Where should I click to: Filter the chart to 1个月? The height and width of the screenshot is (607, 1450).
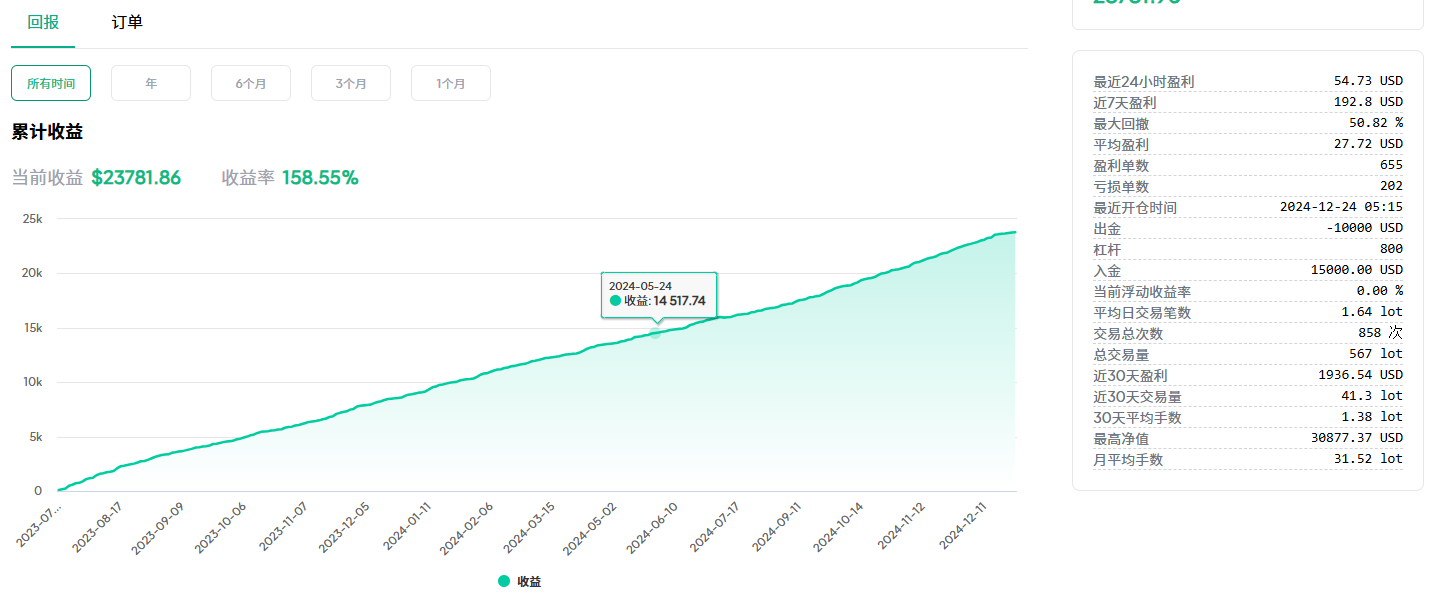click(451, 83)
